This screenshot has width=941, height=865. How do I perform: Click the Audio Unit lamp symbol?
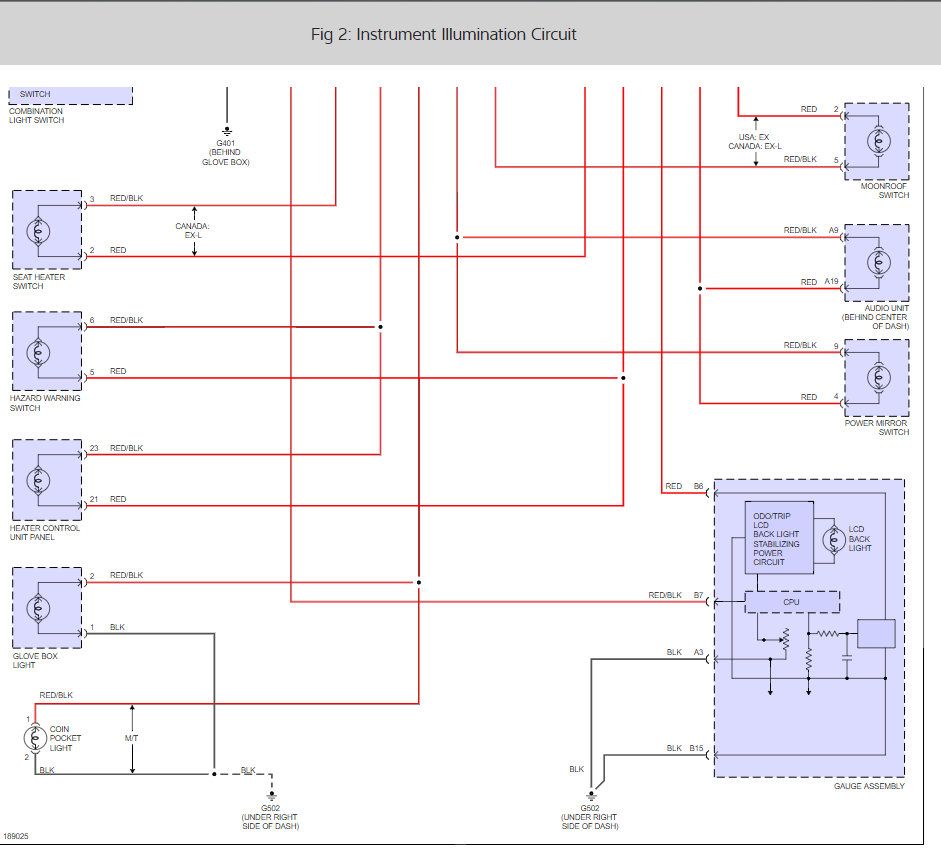tap(879, 262)
